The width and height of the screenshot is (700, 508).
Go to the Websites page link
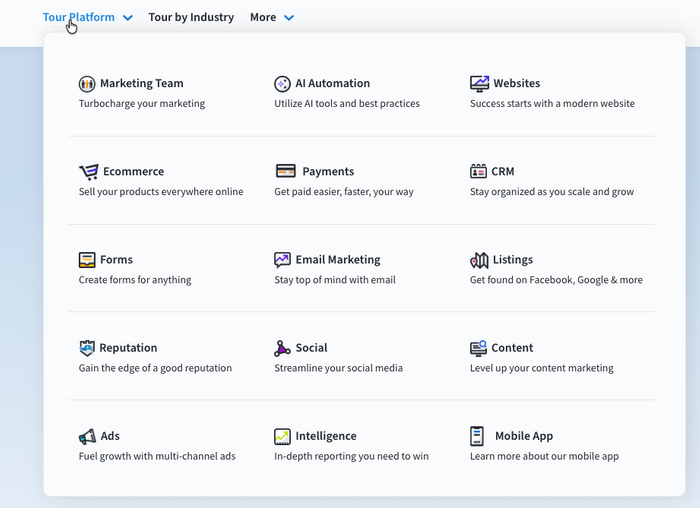(517, 83)
